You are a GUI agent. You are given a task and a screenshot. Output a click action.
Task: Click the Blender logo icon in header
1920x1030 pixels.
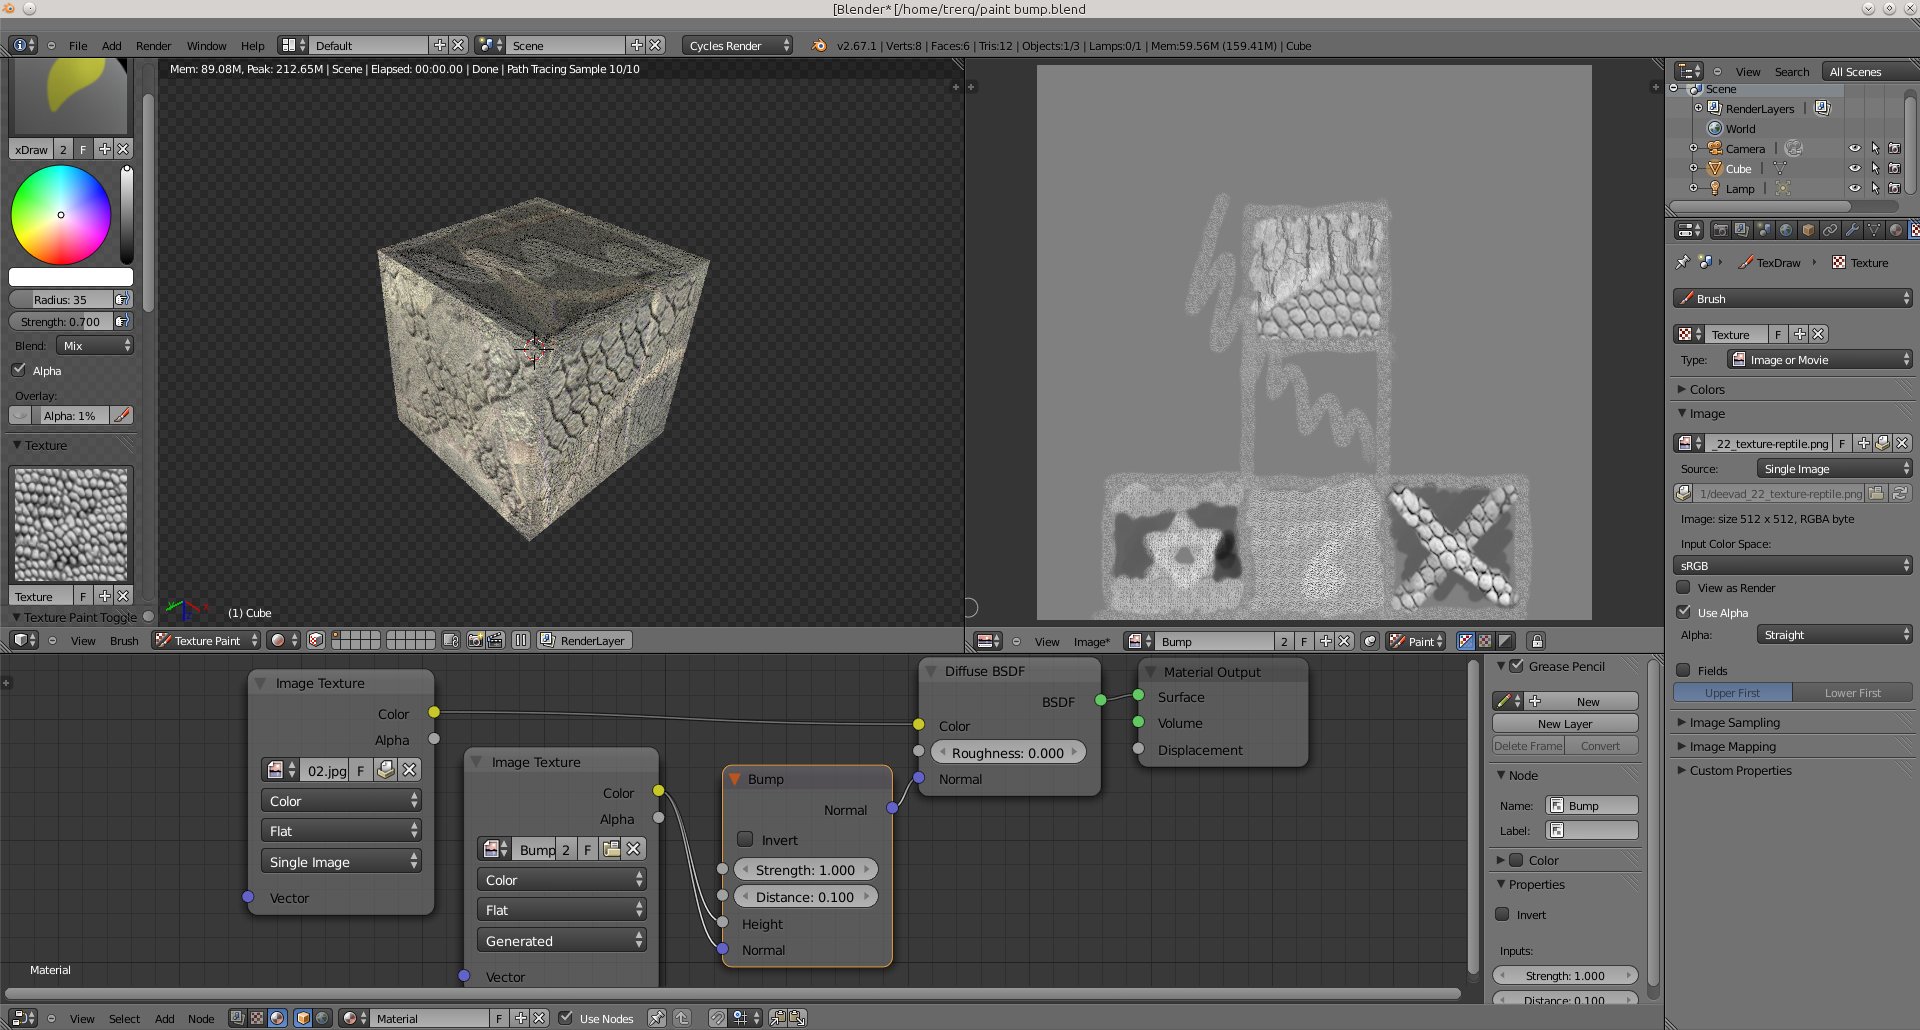pyautogui.click(x=819, y=46)
